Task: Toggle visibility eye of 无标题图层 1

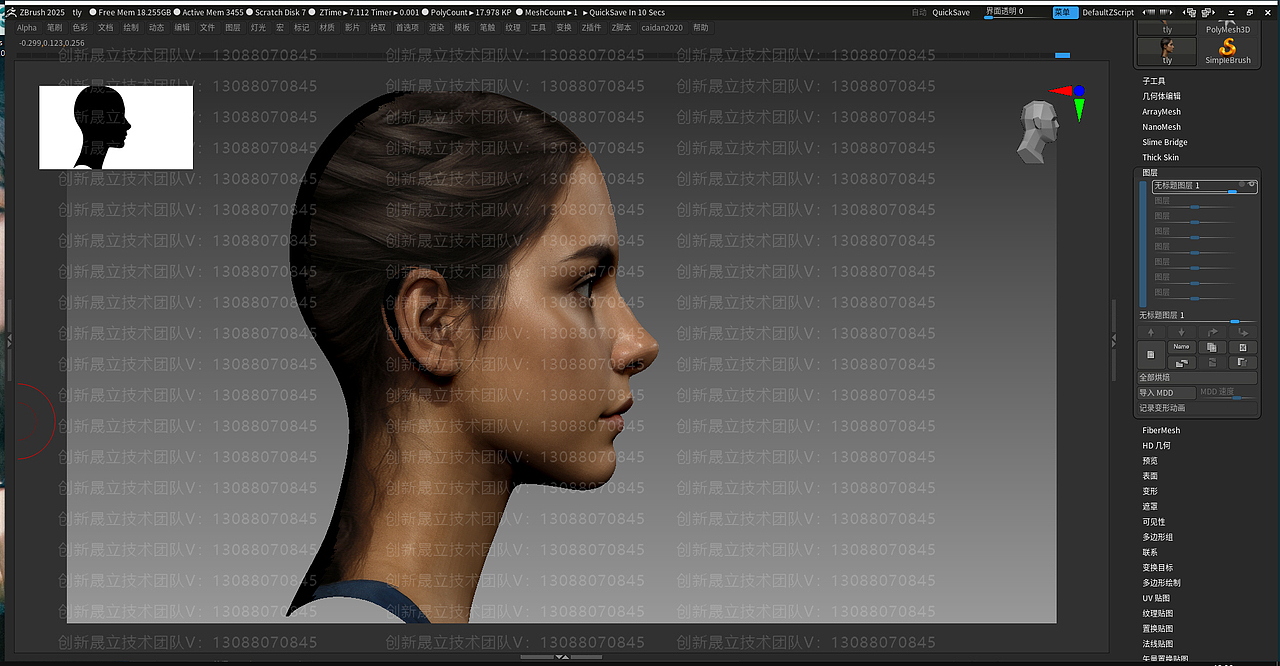Action: (x=1252, y=184)
